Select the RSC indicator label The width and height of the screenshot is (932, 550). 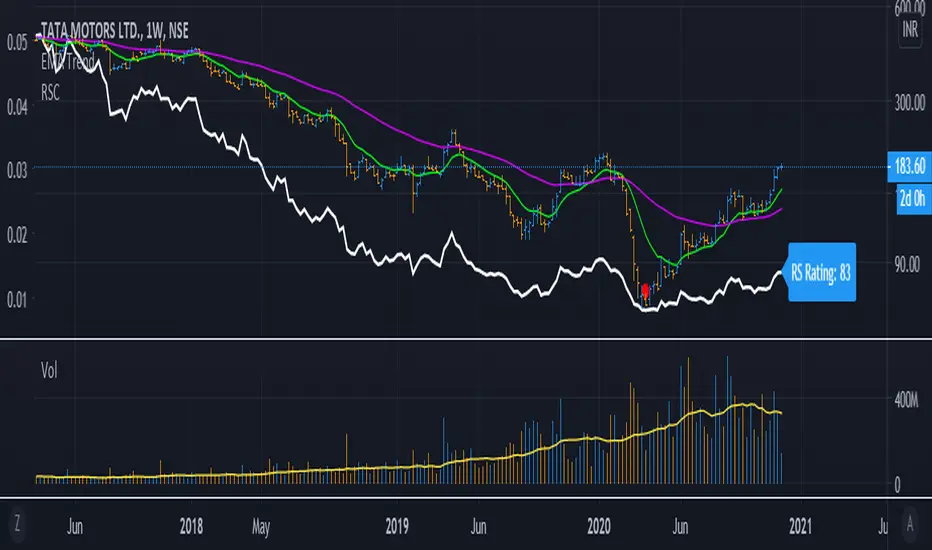[52, 87]
